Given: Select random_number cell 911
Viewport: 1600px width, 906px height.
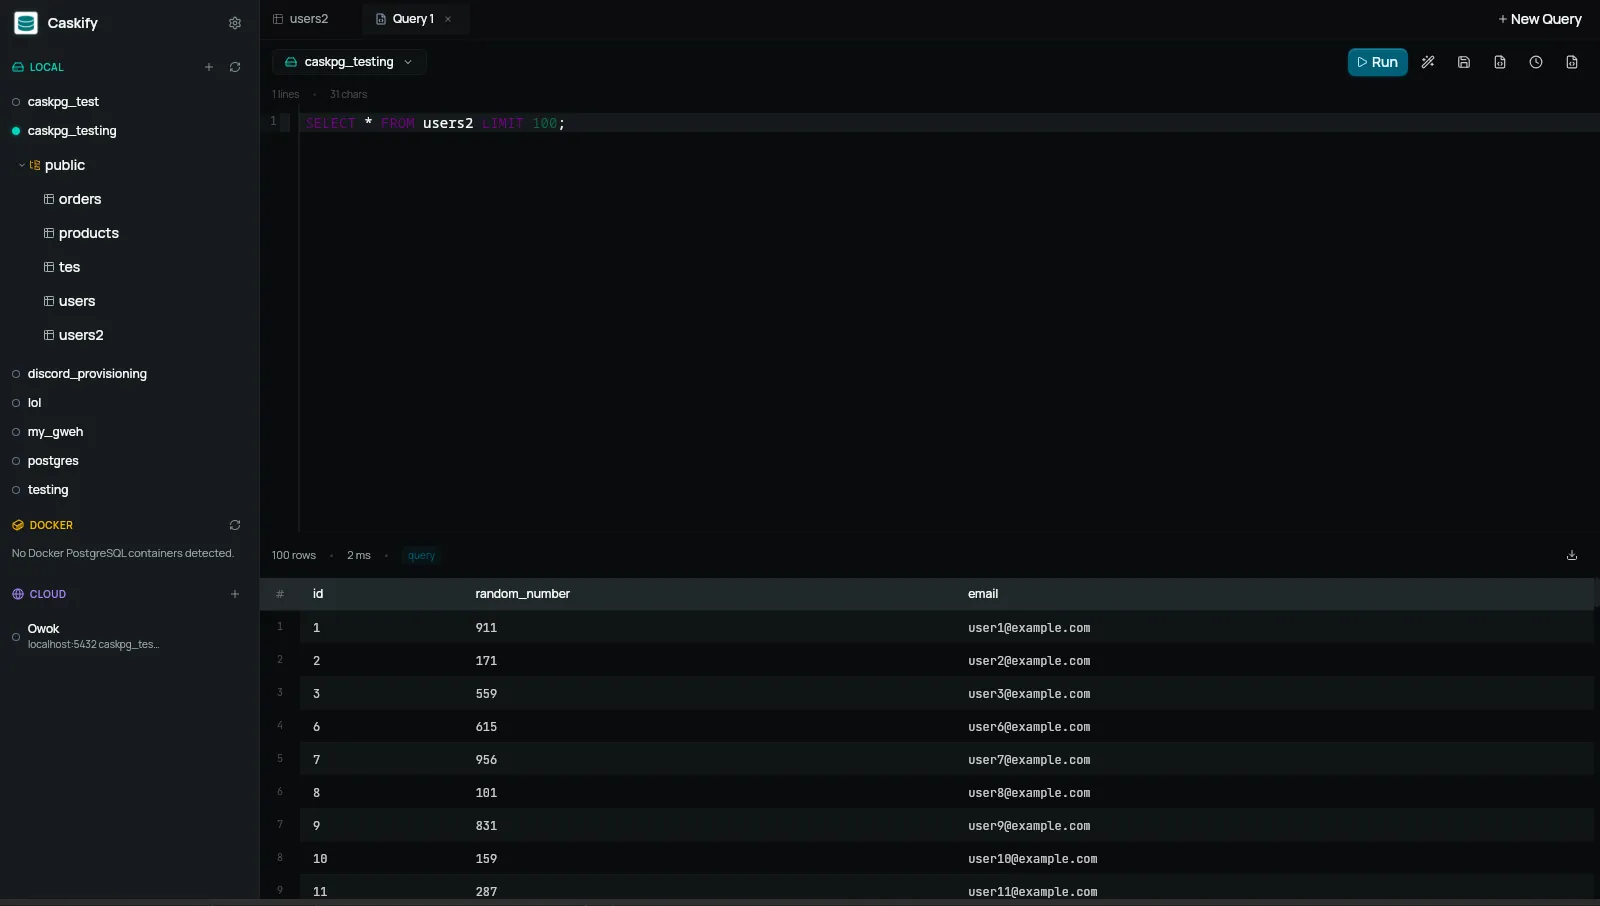Looking at the screenshot, I should coord(486,628).
